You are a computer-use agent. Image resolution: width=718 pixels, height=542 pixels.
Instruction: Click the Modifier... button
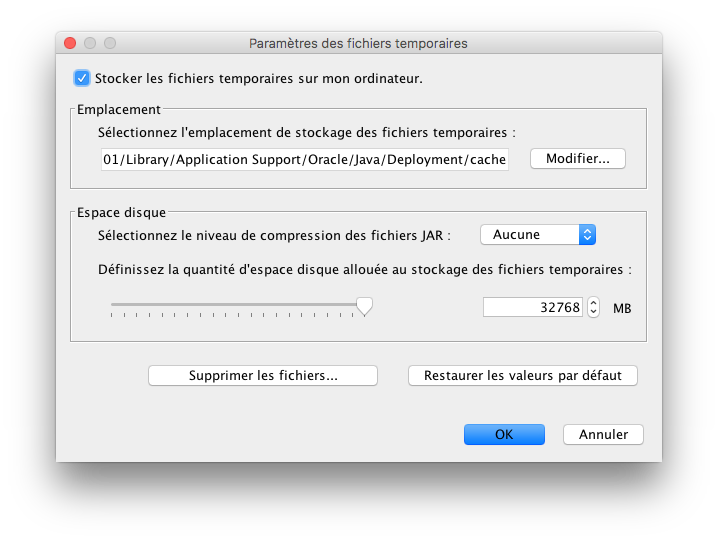pyautogui.click(x=577, y=159)
